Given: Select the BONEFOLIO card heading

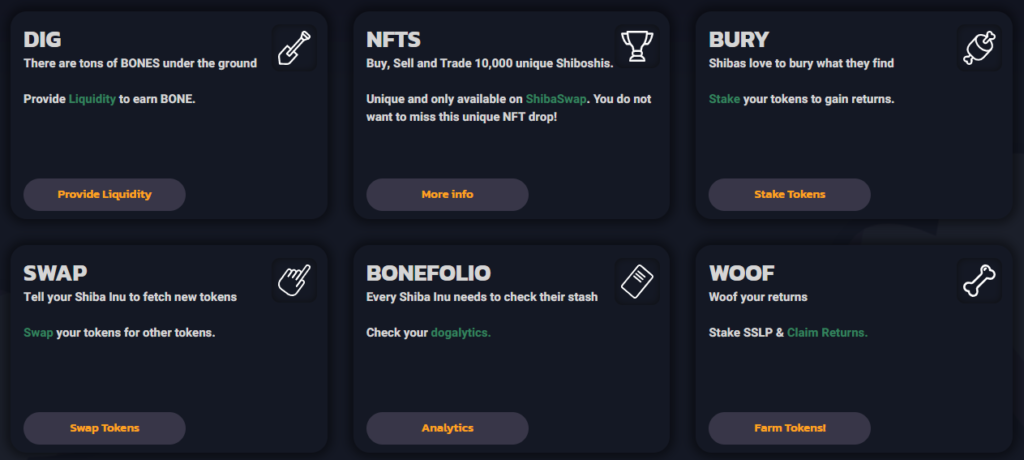Looking at the screenshot, I should pos(429,274).
